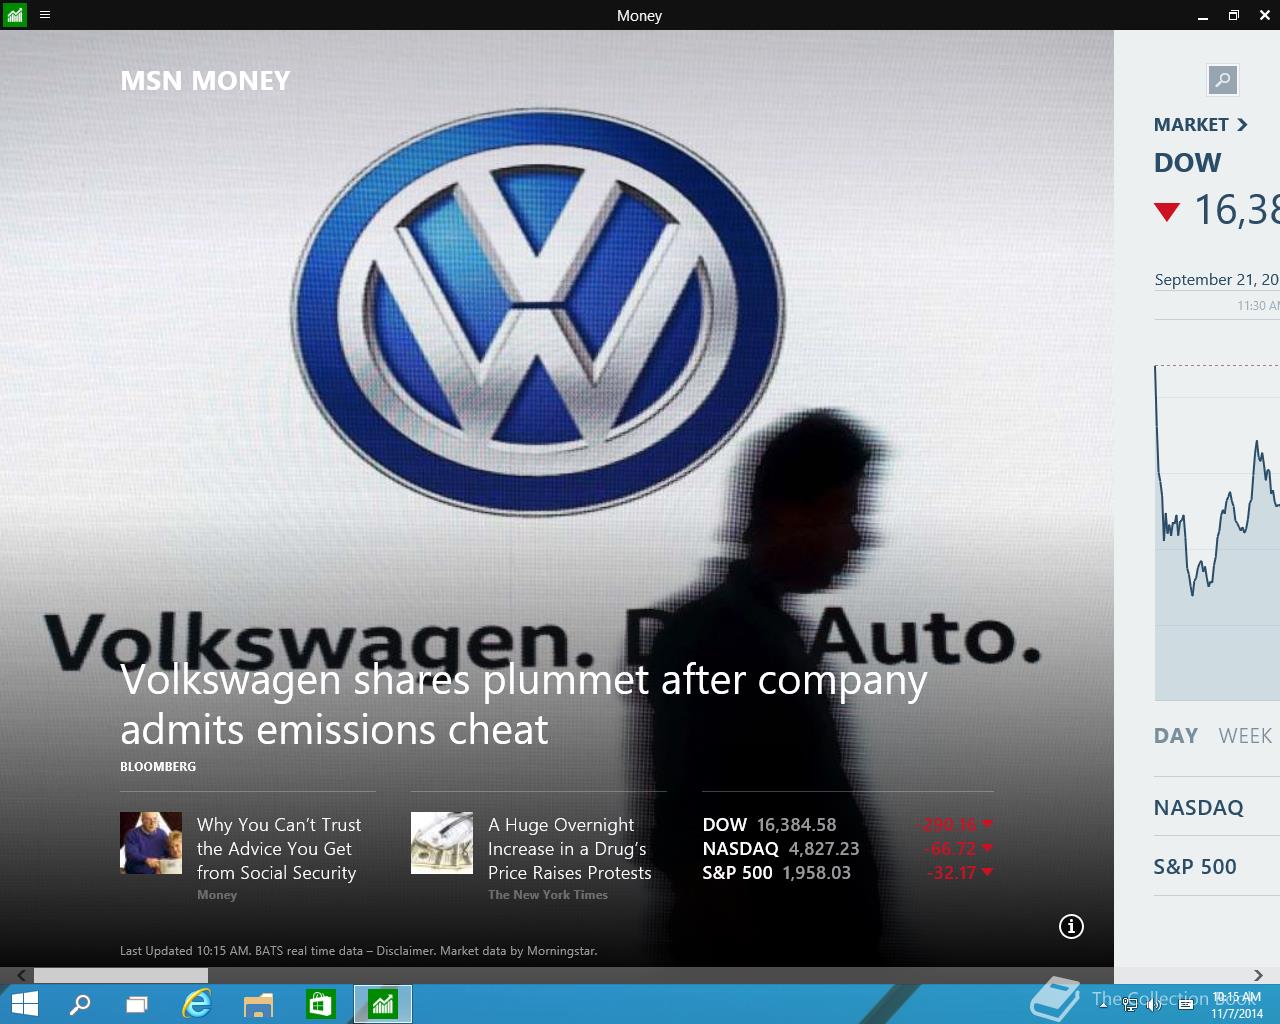Click the image info icon
1280x1024 pixels.
point(1071,927)
